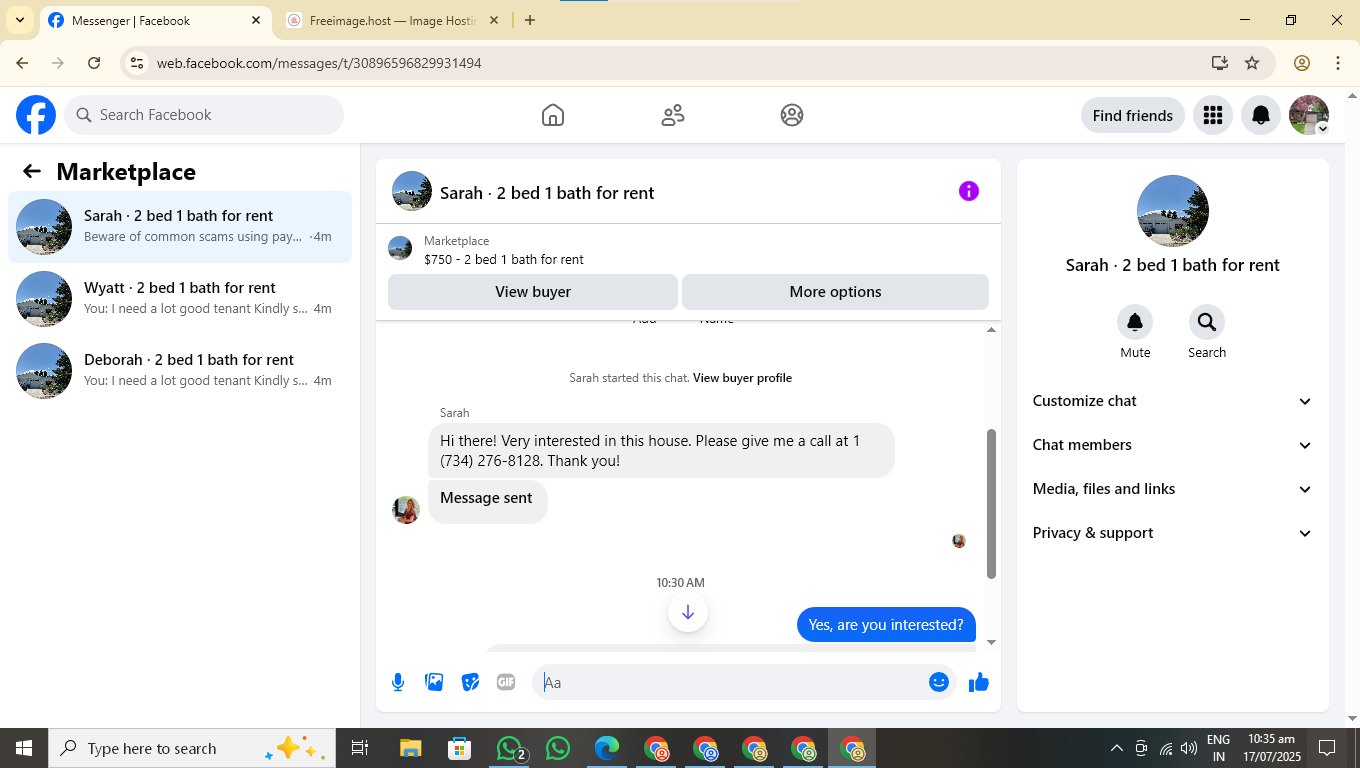Open Task View on taskbar
The image size is (1360, 768).
[360, 748]
